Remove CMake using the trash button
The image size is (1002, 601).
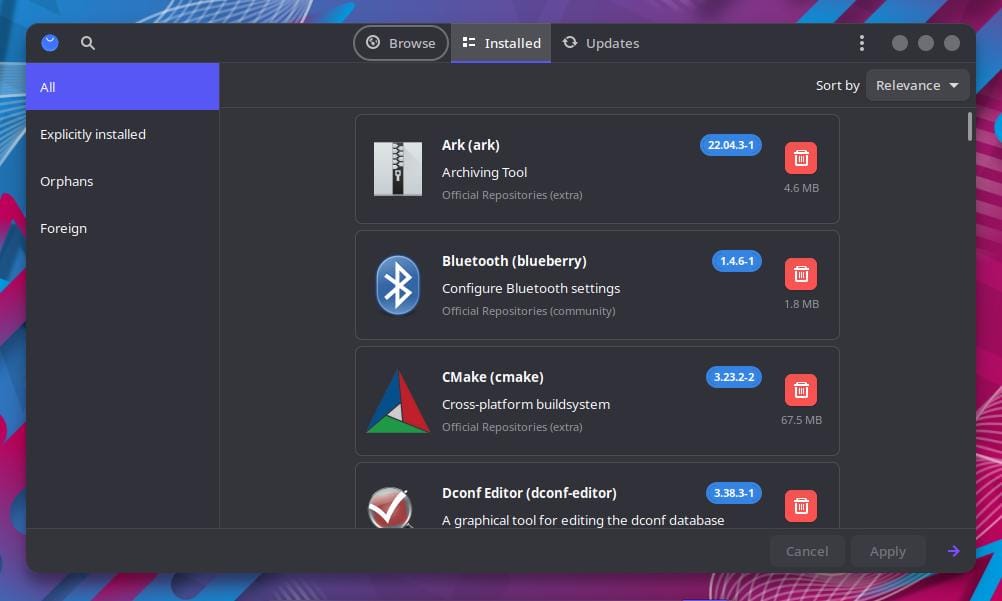pos(801,390)
